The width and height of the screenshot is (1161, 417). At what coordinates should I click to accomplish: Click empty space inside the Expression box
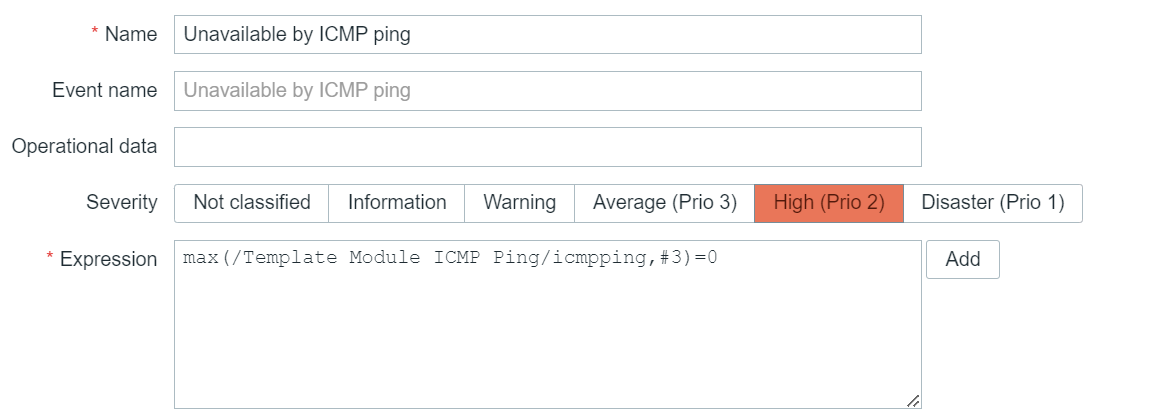547,340
